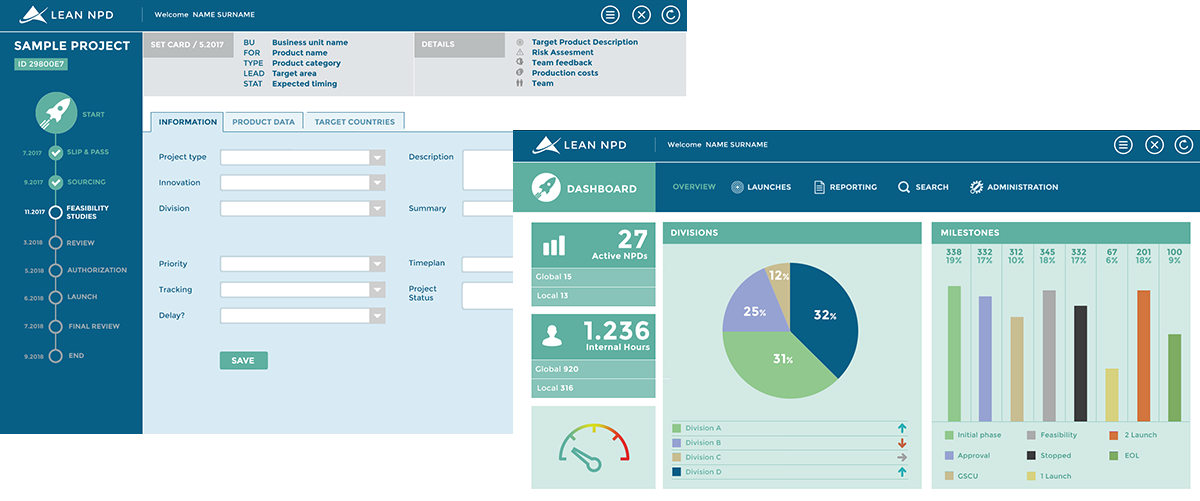Click the Sourcing completed checkmark
This screenshot has height=501, width=1200.
click(x=56, y=183)
